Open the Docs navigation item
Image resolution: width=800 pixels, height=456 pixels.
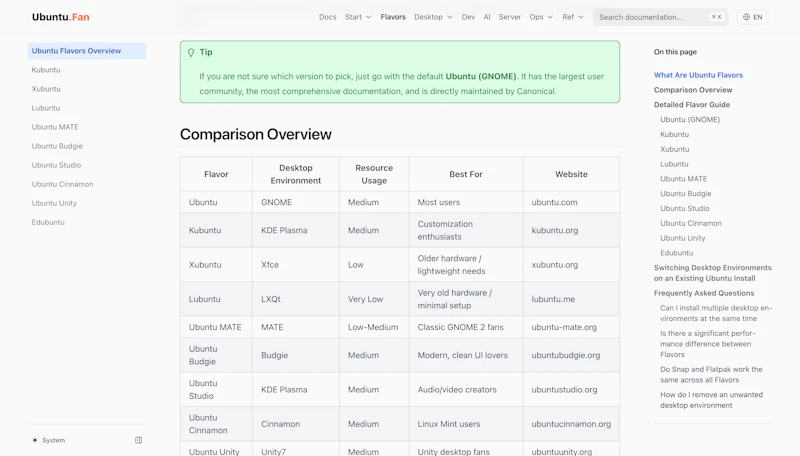(x=328, y=17)
